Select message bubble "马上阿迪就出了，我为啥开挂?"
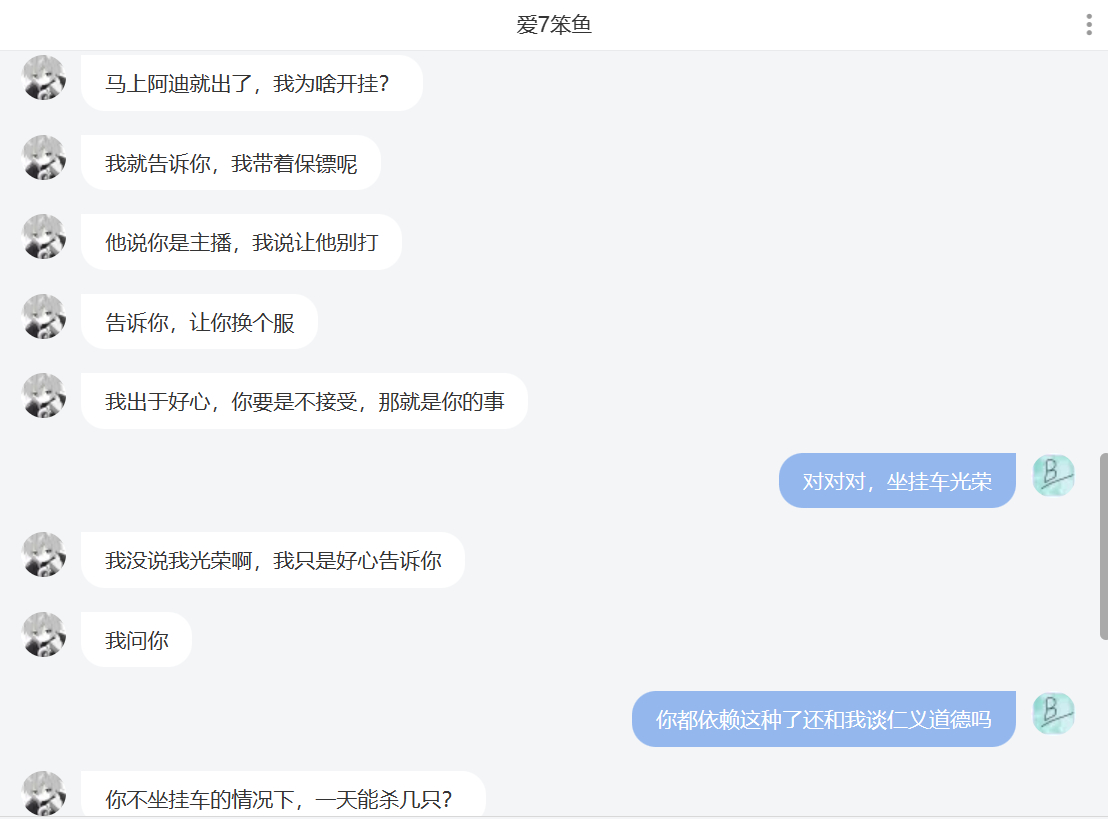The width and height of the screenshot is (1108, 819). (252, 83)
